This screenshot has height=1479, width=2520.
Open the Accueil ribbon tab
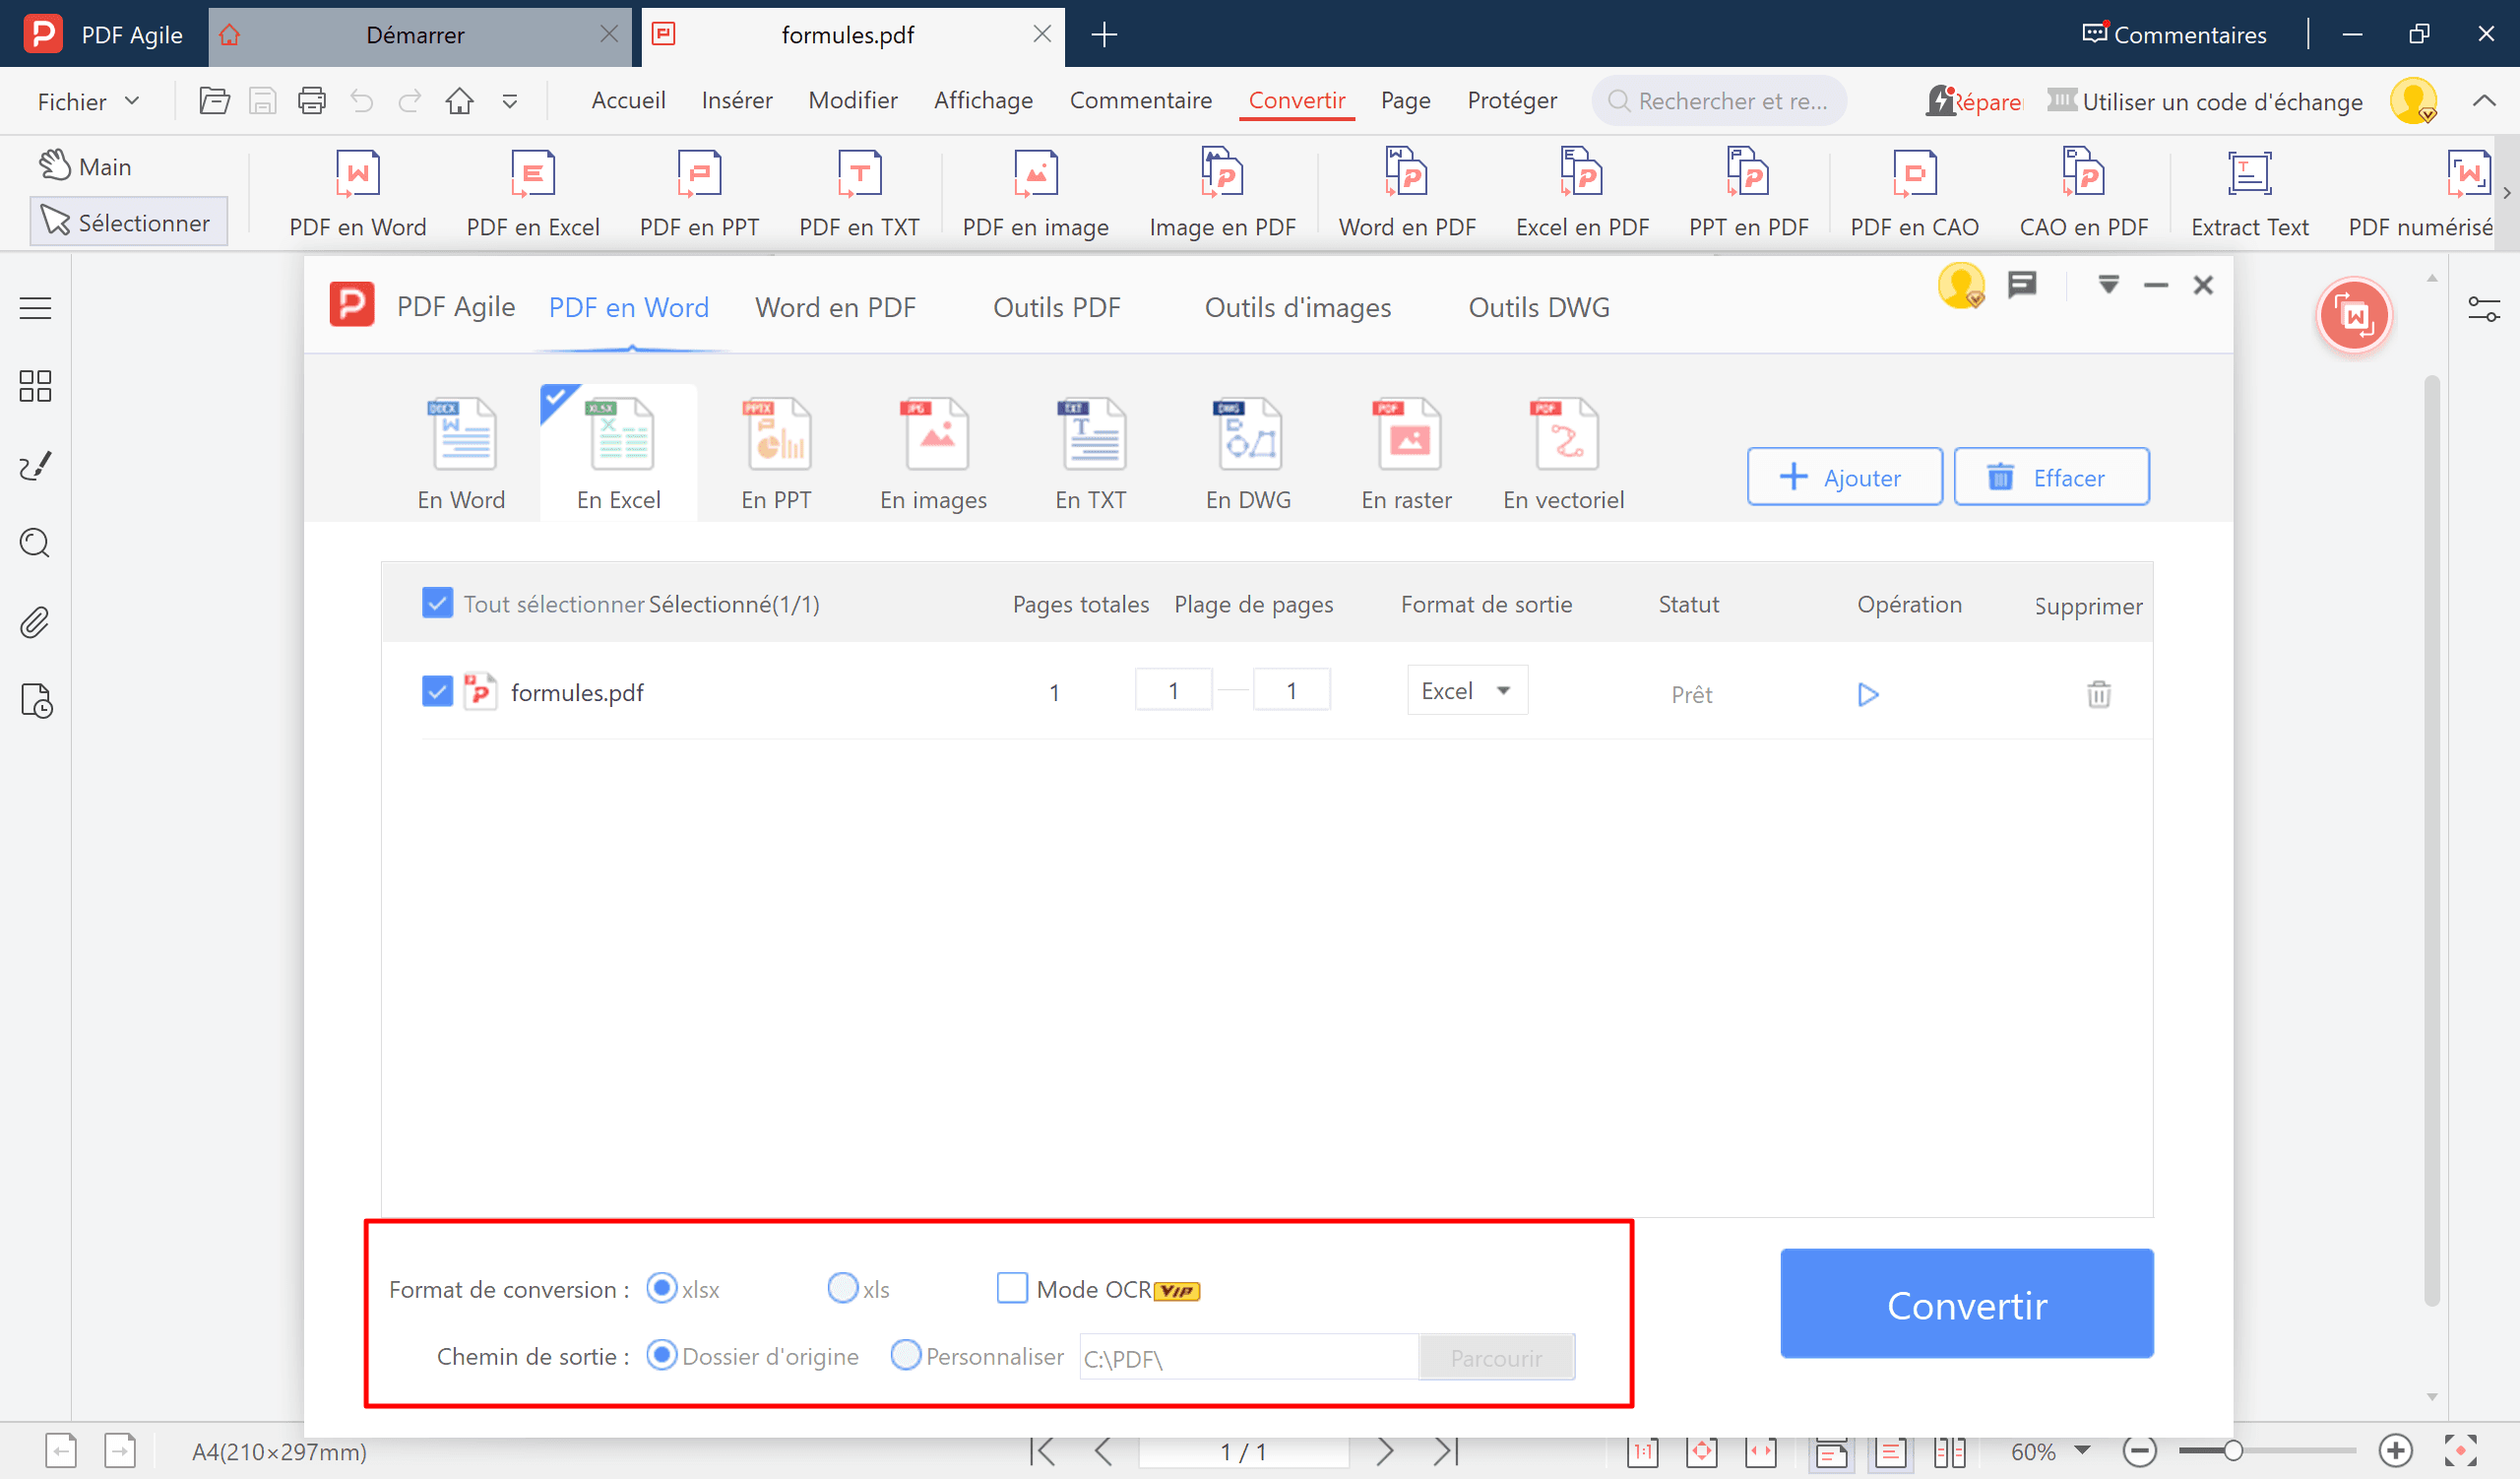628,101
